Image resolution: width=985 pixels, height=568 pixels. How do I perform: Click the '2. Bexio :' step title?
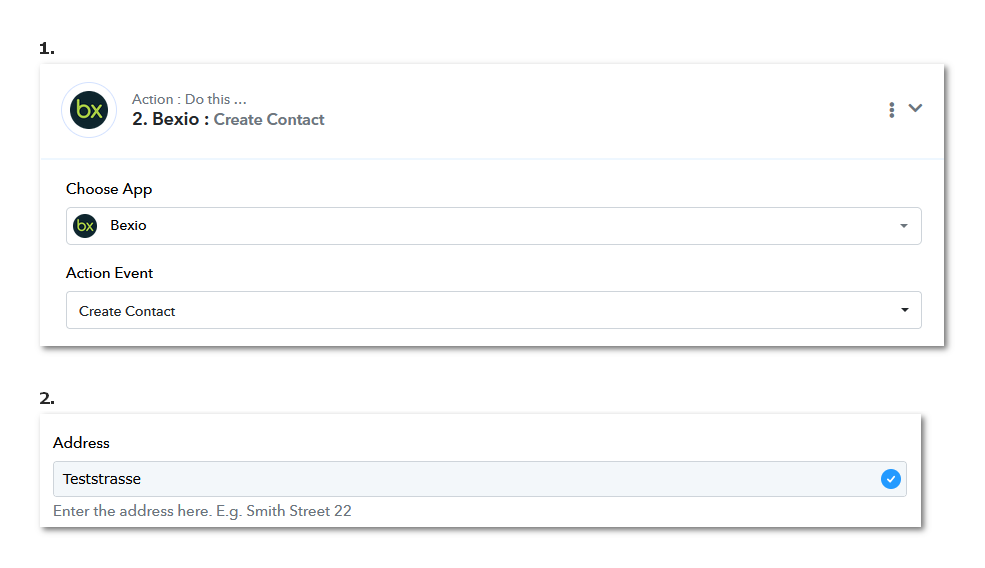click(170, 119)
